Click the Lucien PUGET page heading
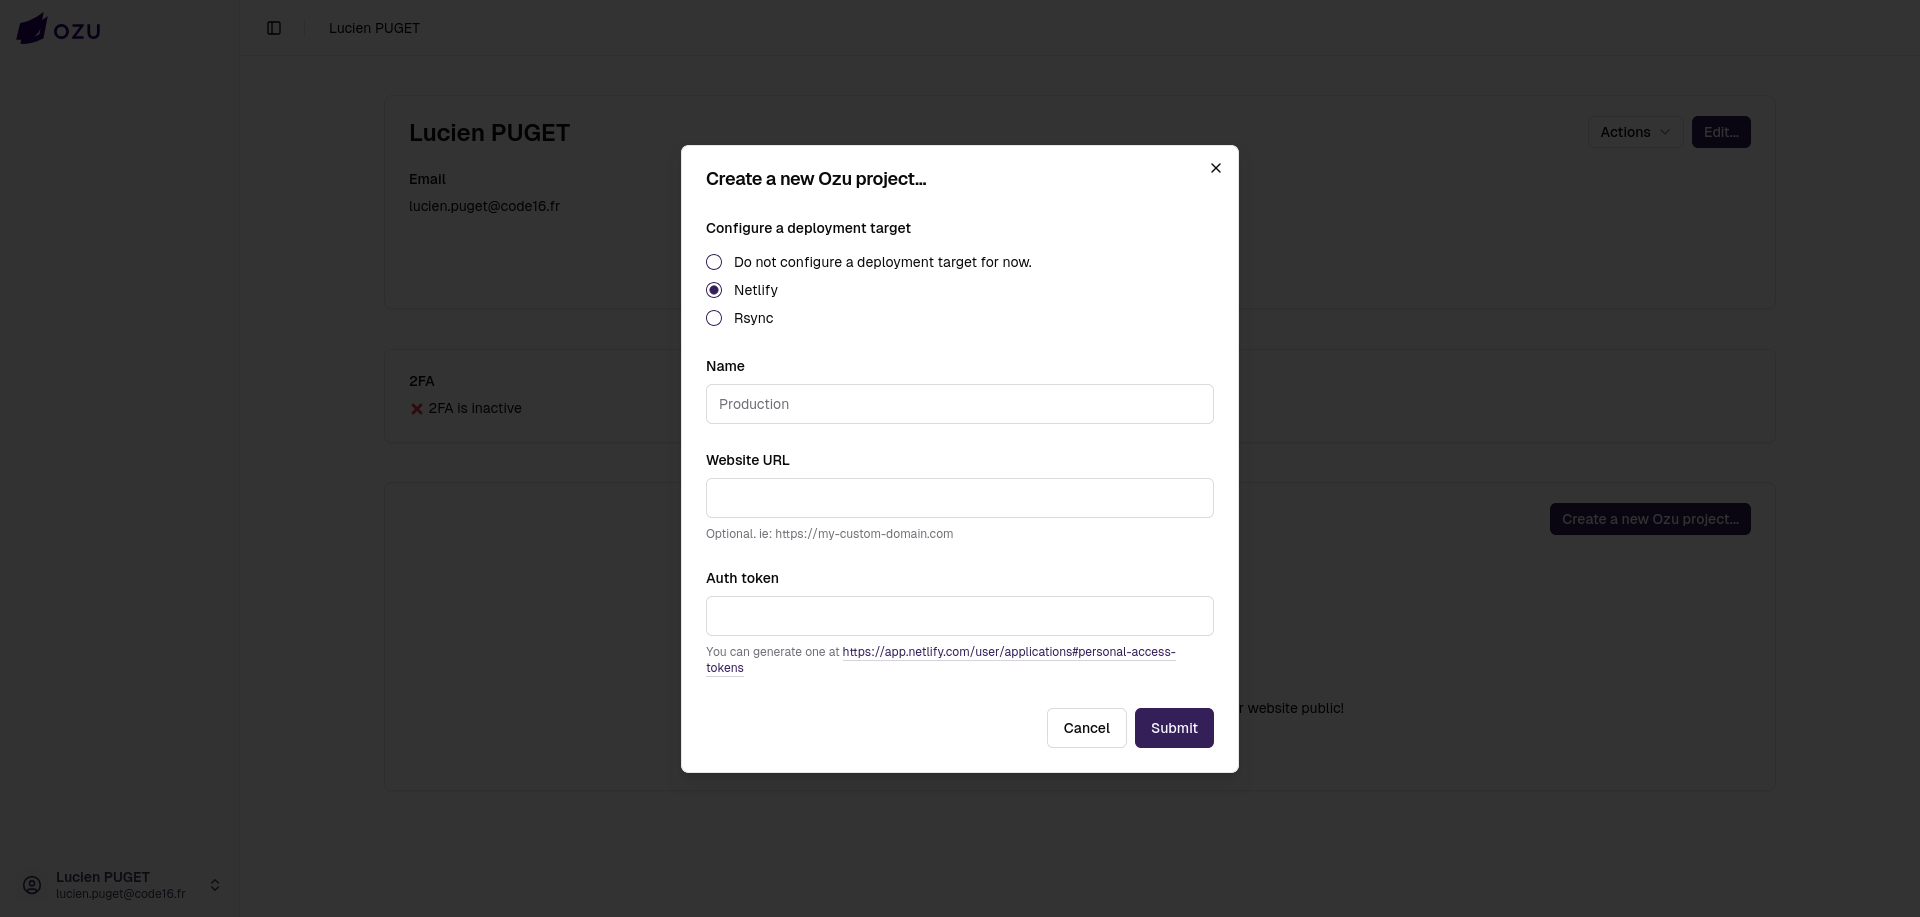 pos(489,132)
